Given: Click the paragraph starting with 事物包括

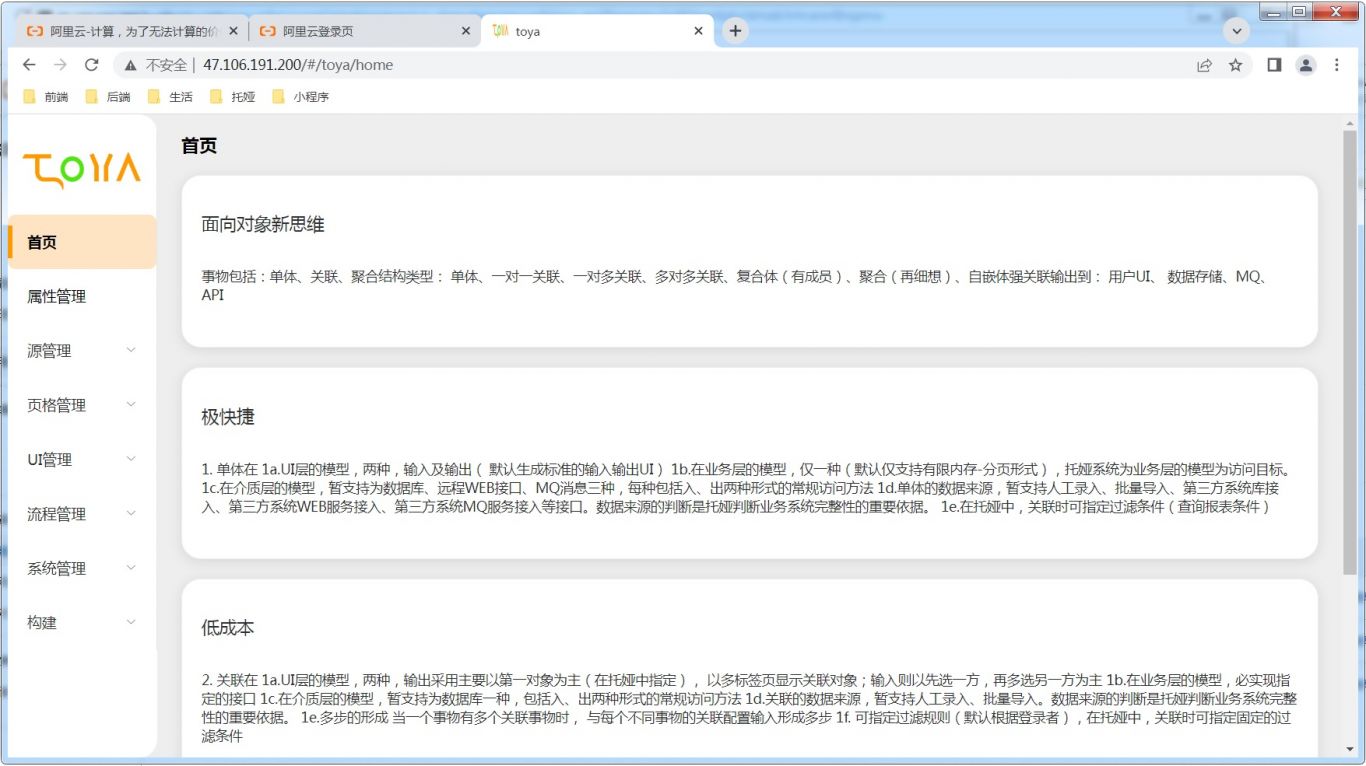Looking at the screenshot, I should coord(737,286).
